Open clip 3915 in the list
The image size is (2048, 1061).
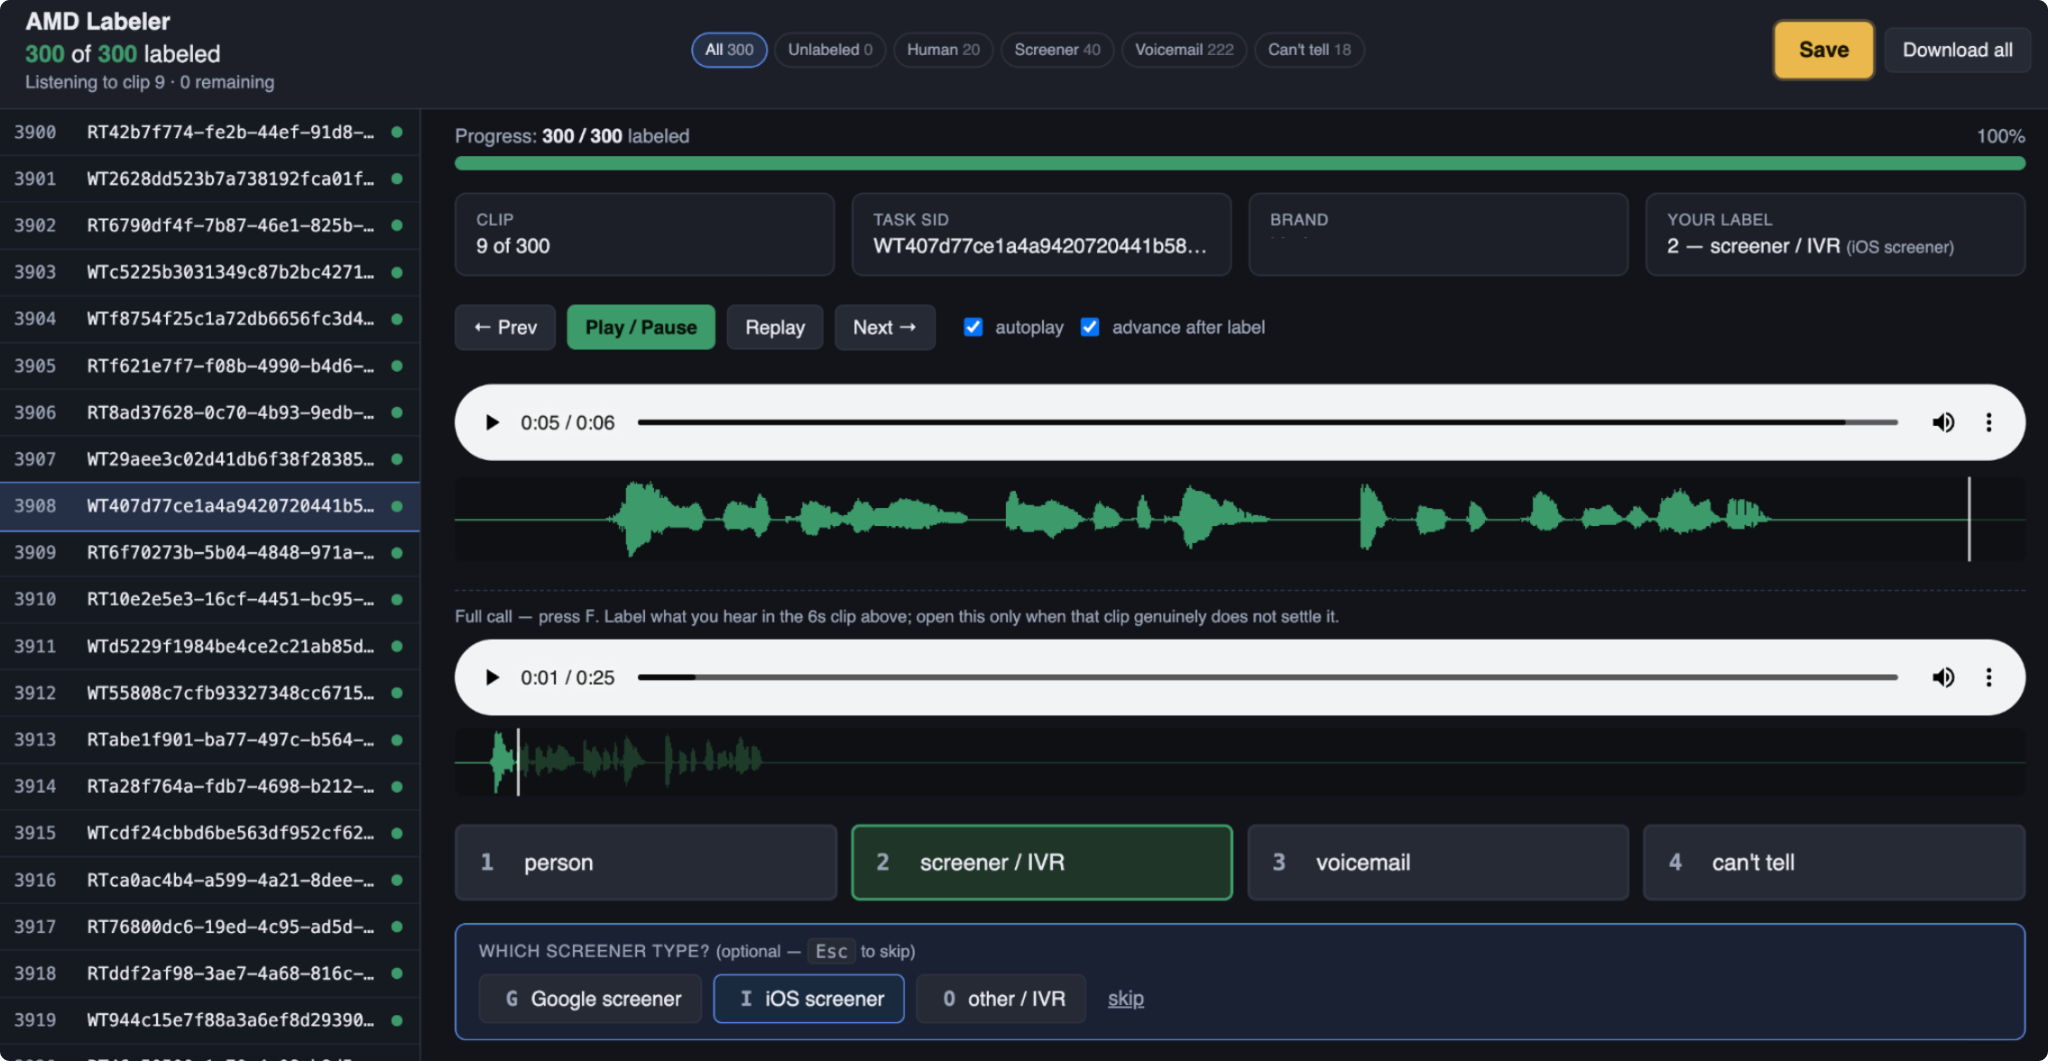pos(209,832)
